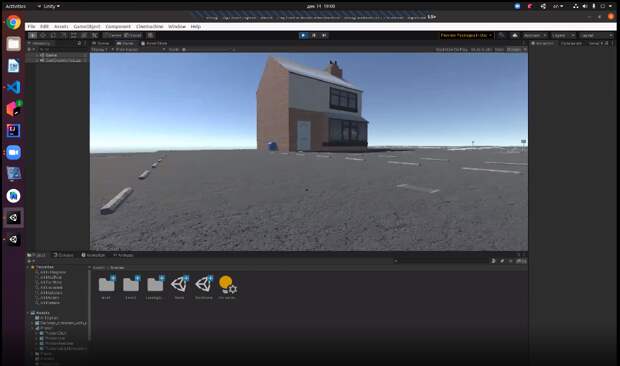Screen dimensions: 620x366
Task: Collapse the Favorites tree section
Action: [28, 267]
